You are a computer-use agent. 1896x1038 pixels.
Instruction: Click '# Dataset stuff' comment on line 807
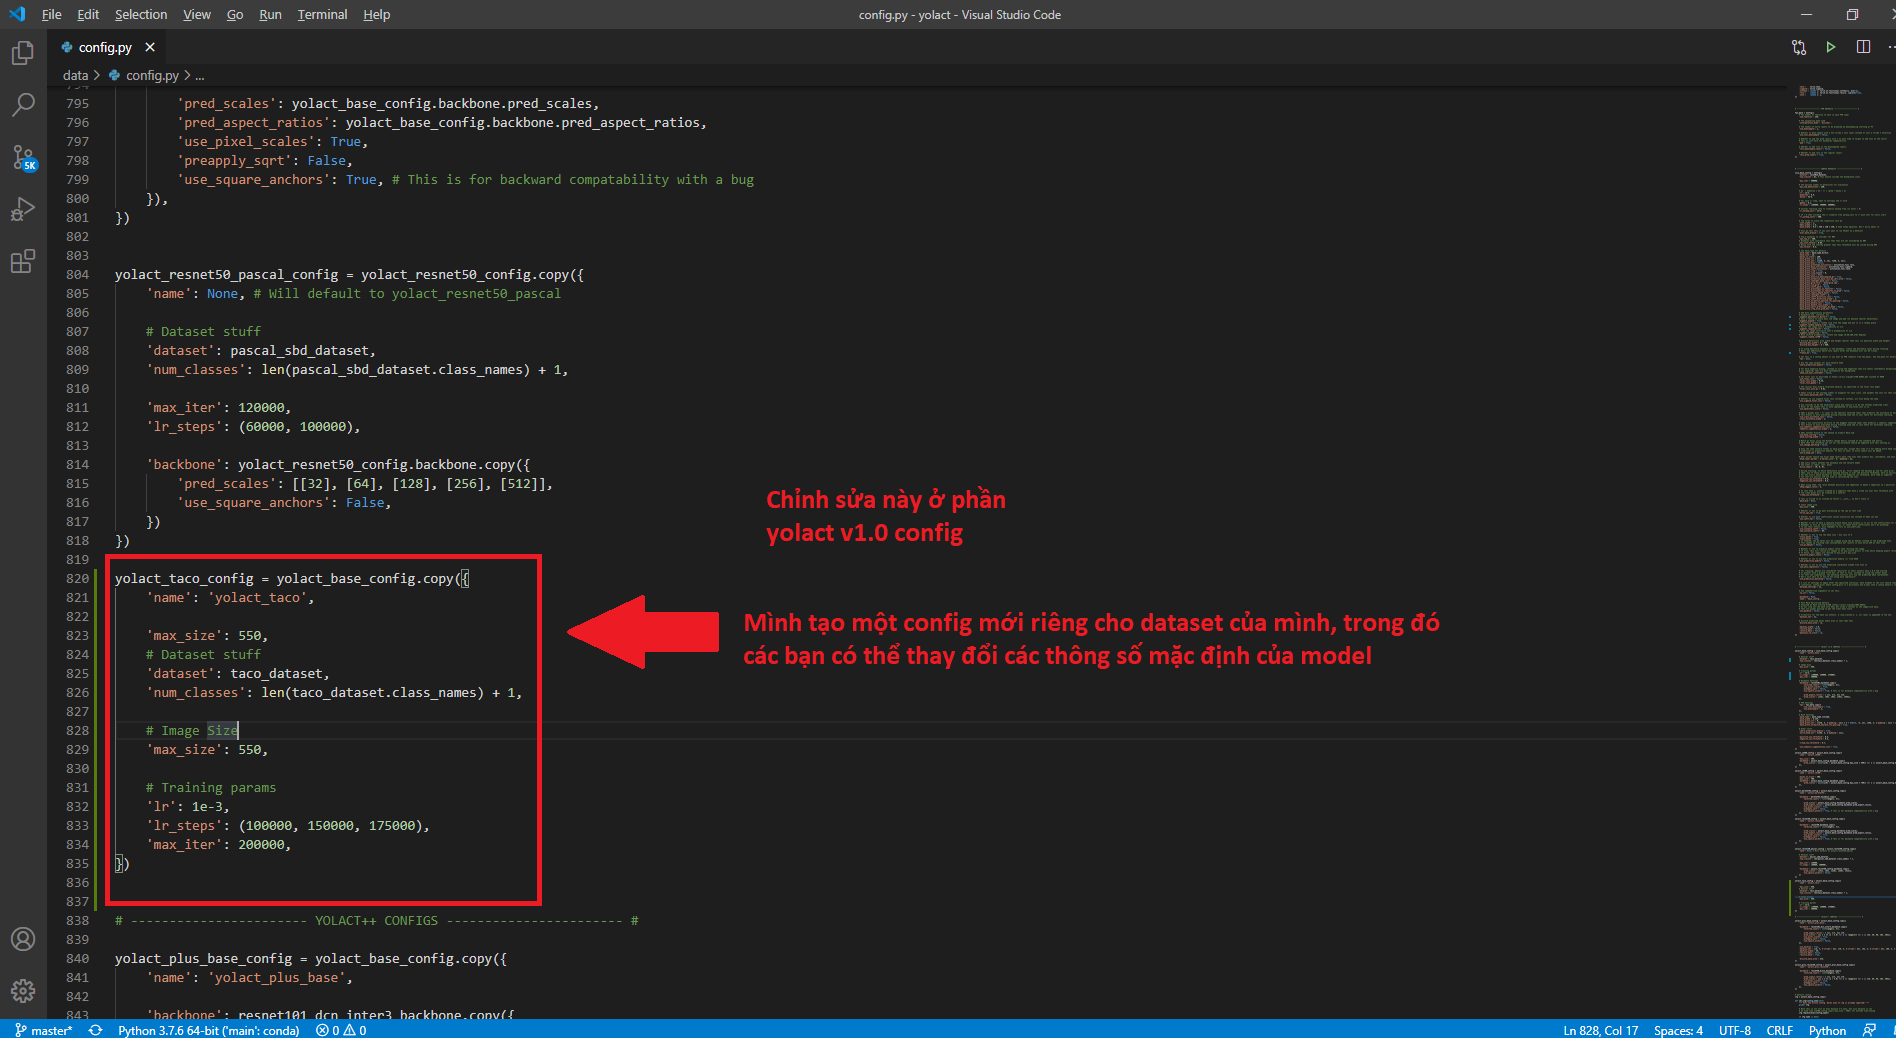click(203, 331)
